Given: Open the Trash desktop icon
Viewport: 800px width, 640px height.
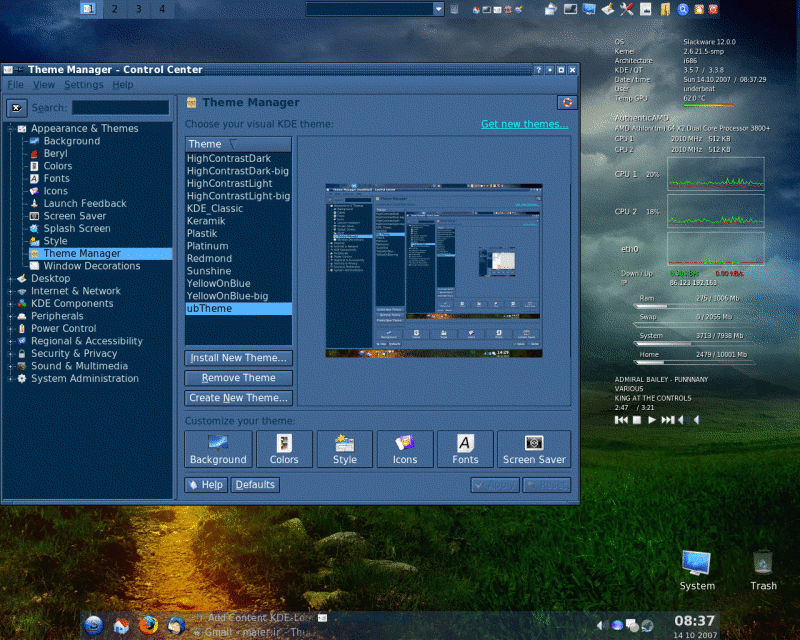Looking at the screenshot, I should (763, 571).
